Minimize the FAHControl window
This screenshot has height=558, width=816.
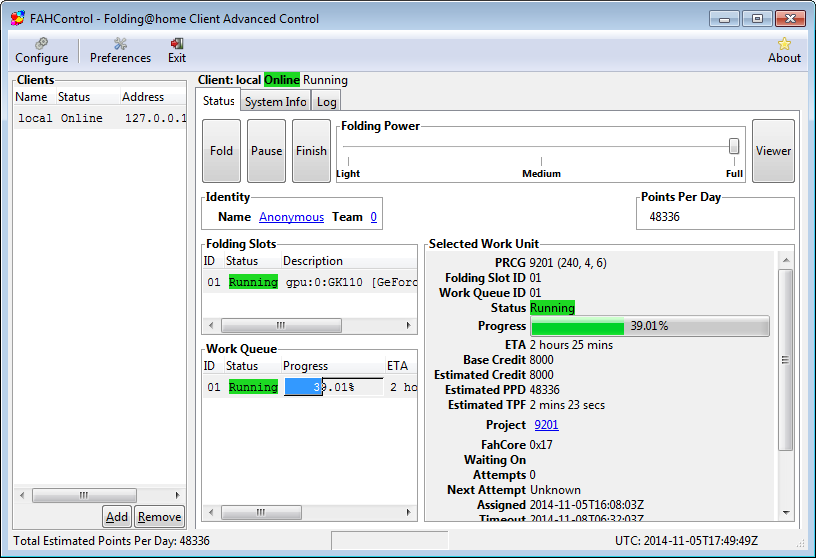[x=724, y=19]
